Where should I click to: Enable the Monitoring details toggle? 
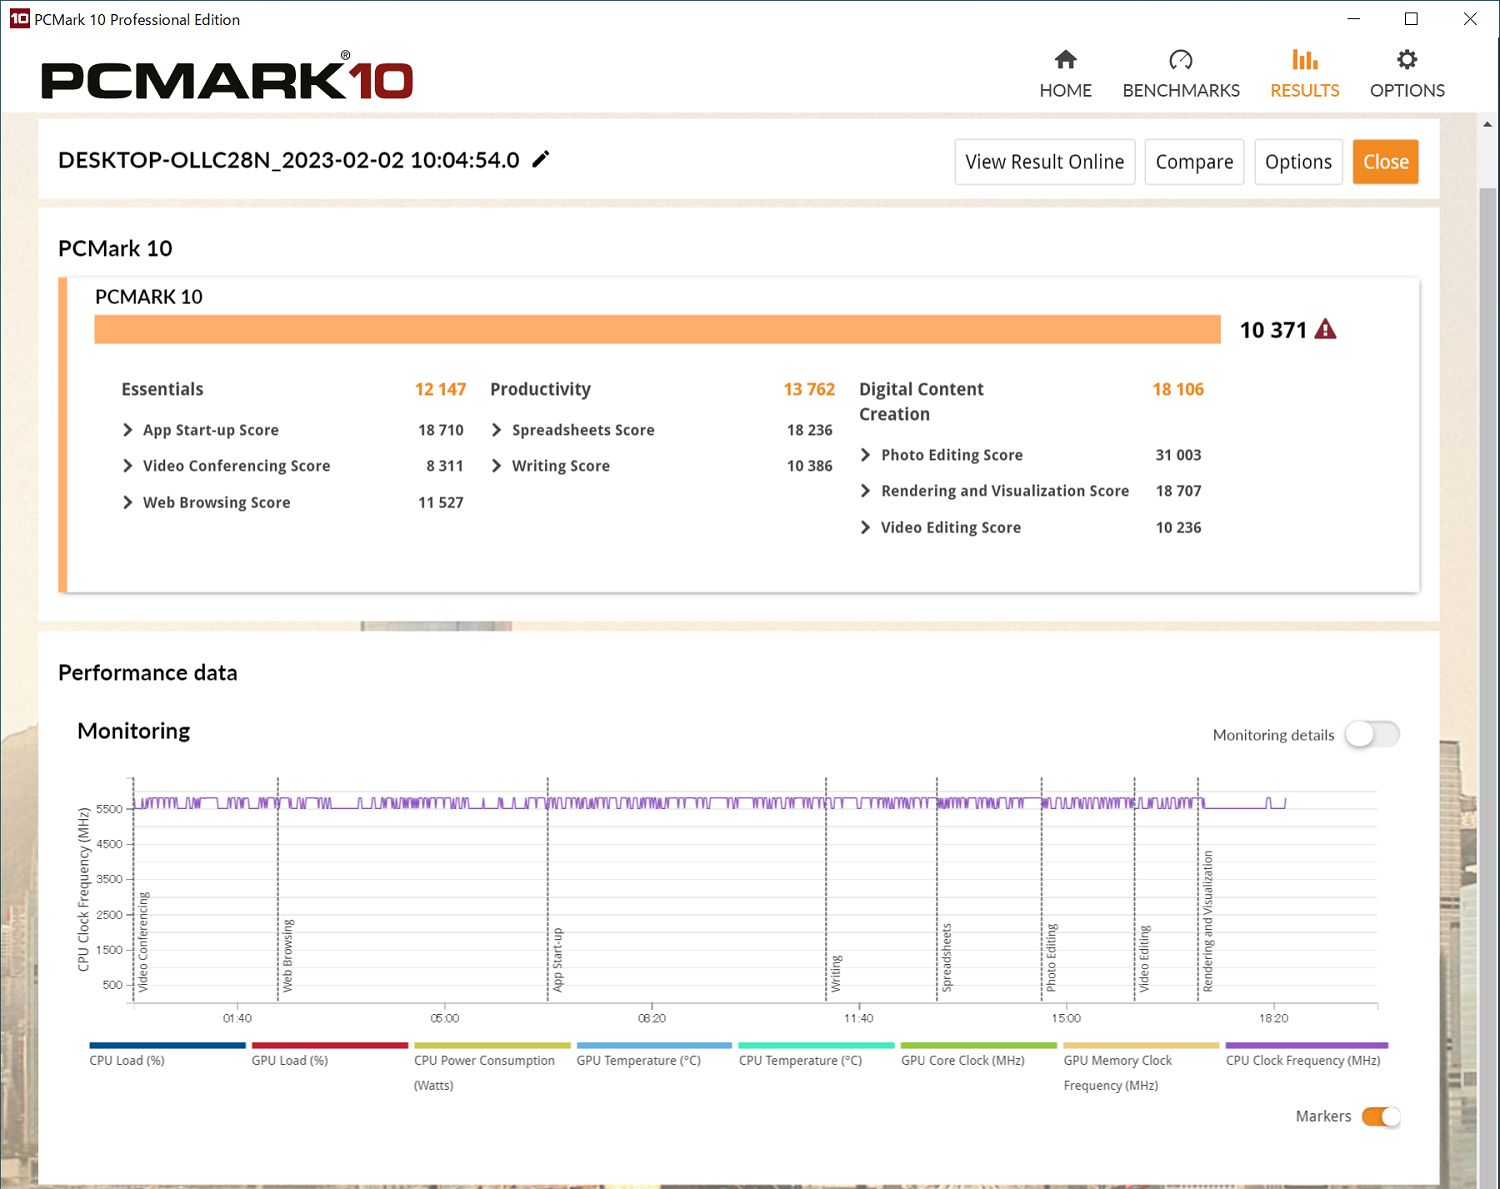(x=1372, y=735)
